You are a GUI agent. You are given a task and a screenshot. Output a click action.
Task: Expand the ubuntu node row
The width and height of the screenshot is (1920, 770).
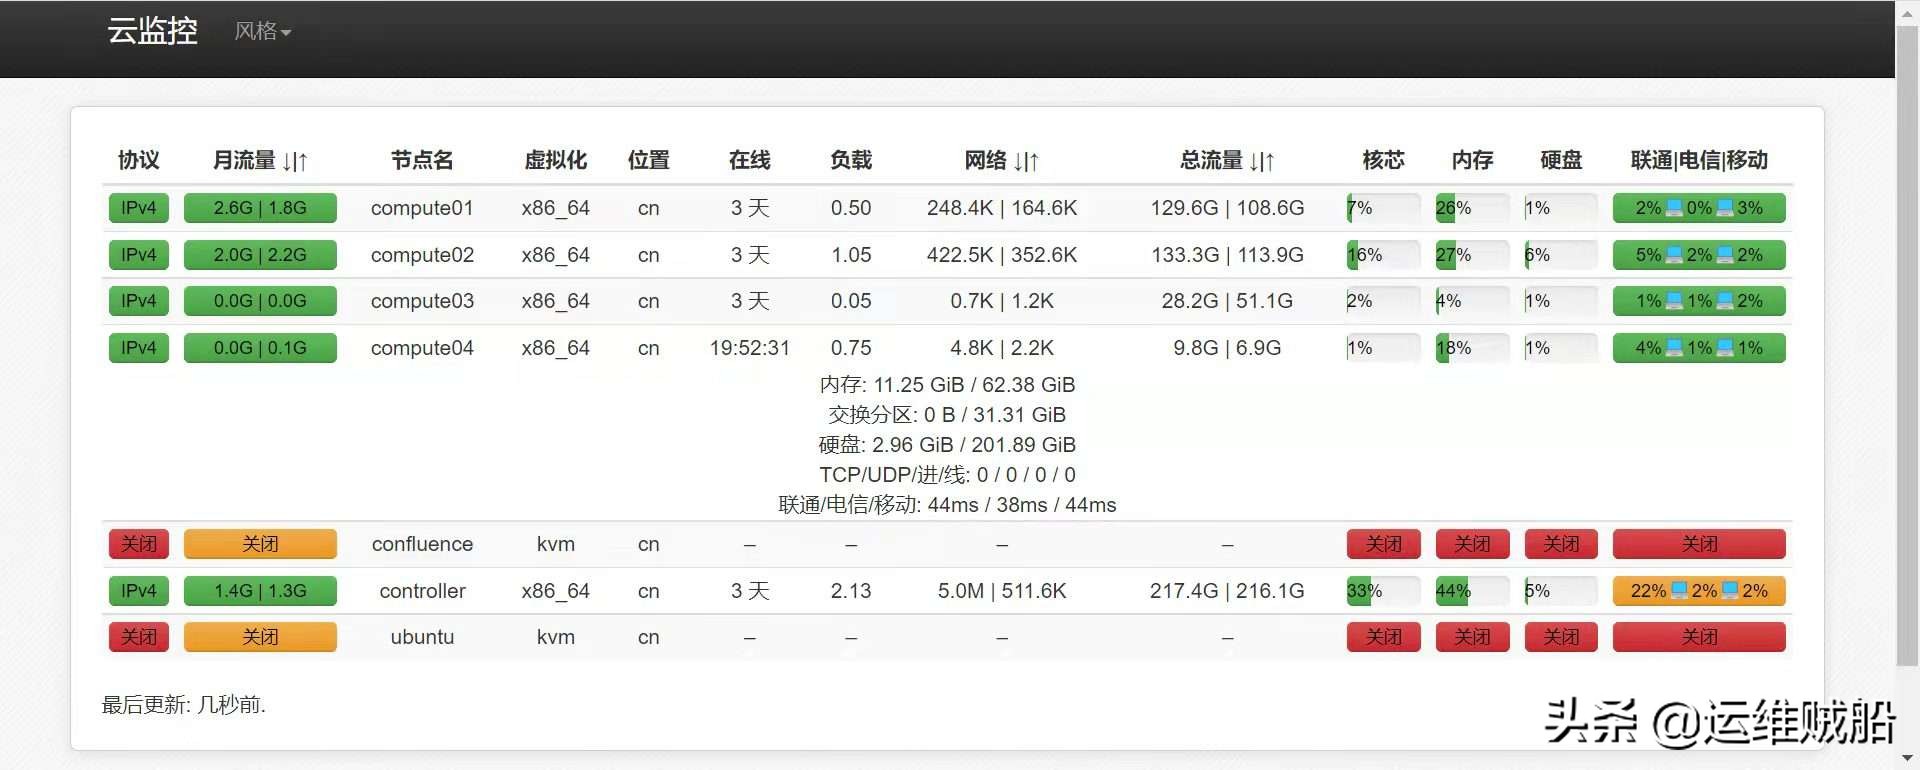pyautogui.click(x=947, y=637)
